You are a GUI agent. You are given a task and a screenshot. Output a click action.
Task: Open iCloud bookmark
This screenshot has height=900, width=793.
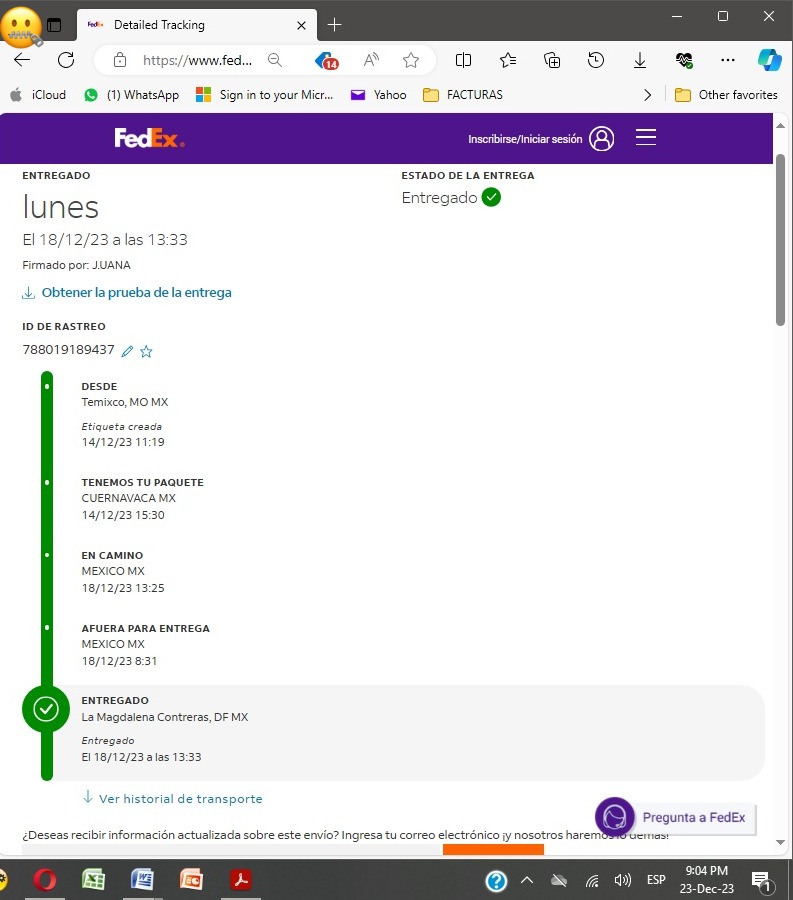coord(38,95)
